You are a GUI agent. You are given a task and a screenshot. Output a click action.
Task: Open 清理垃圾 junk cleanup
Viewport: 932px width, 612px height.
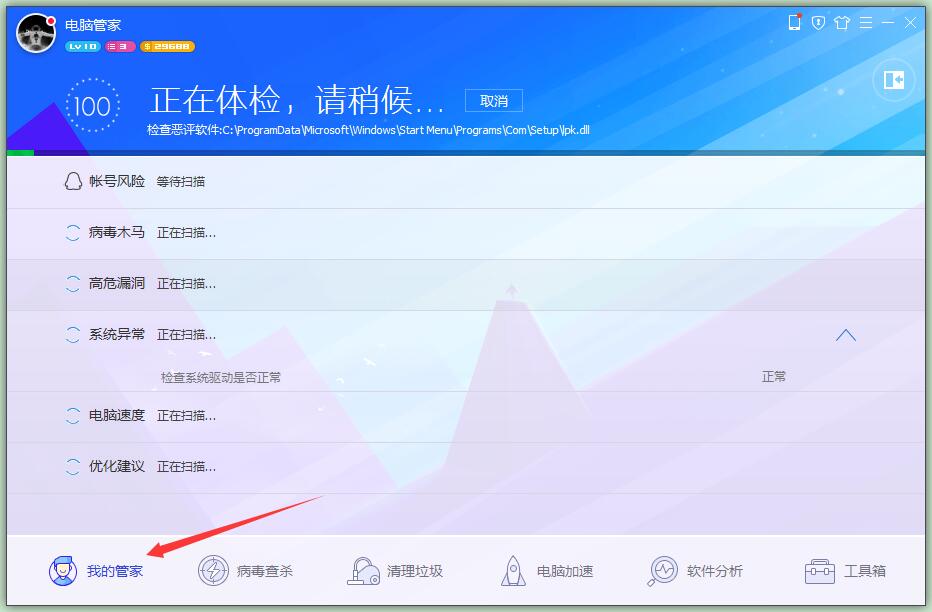tap(361, 569)
